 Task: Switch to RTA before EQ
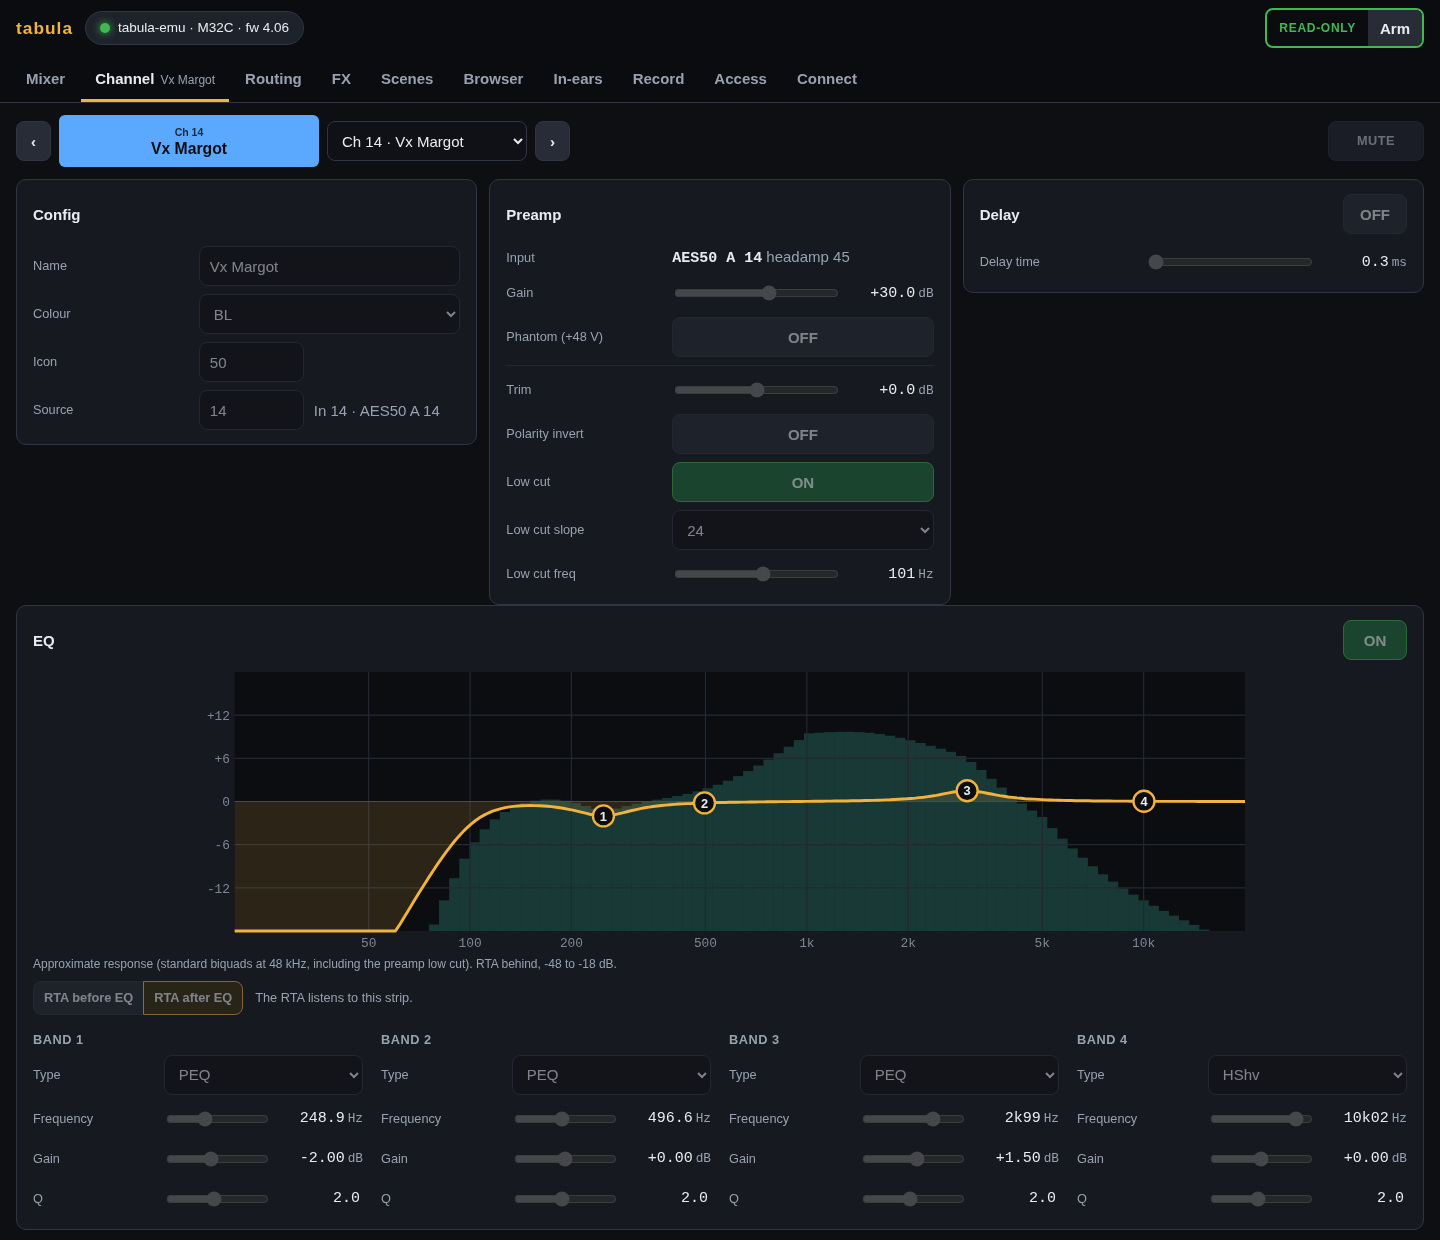click(88, 998)
